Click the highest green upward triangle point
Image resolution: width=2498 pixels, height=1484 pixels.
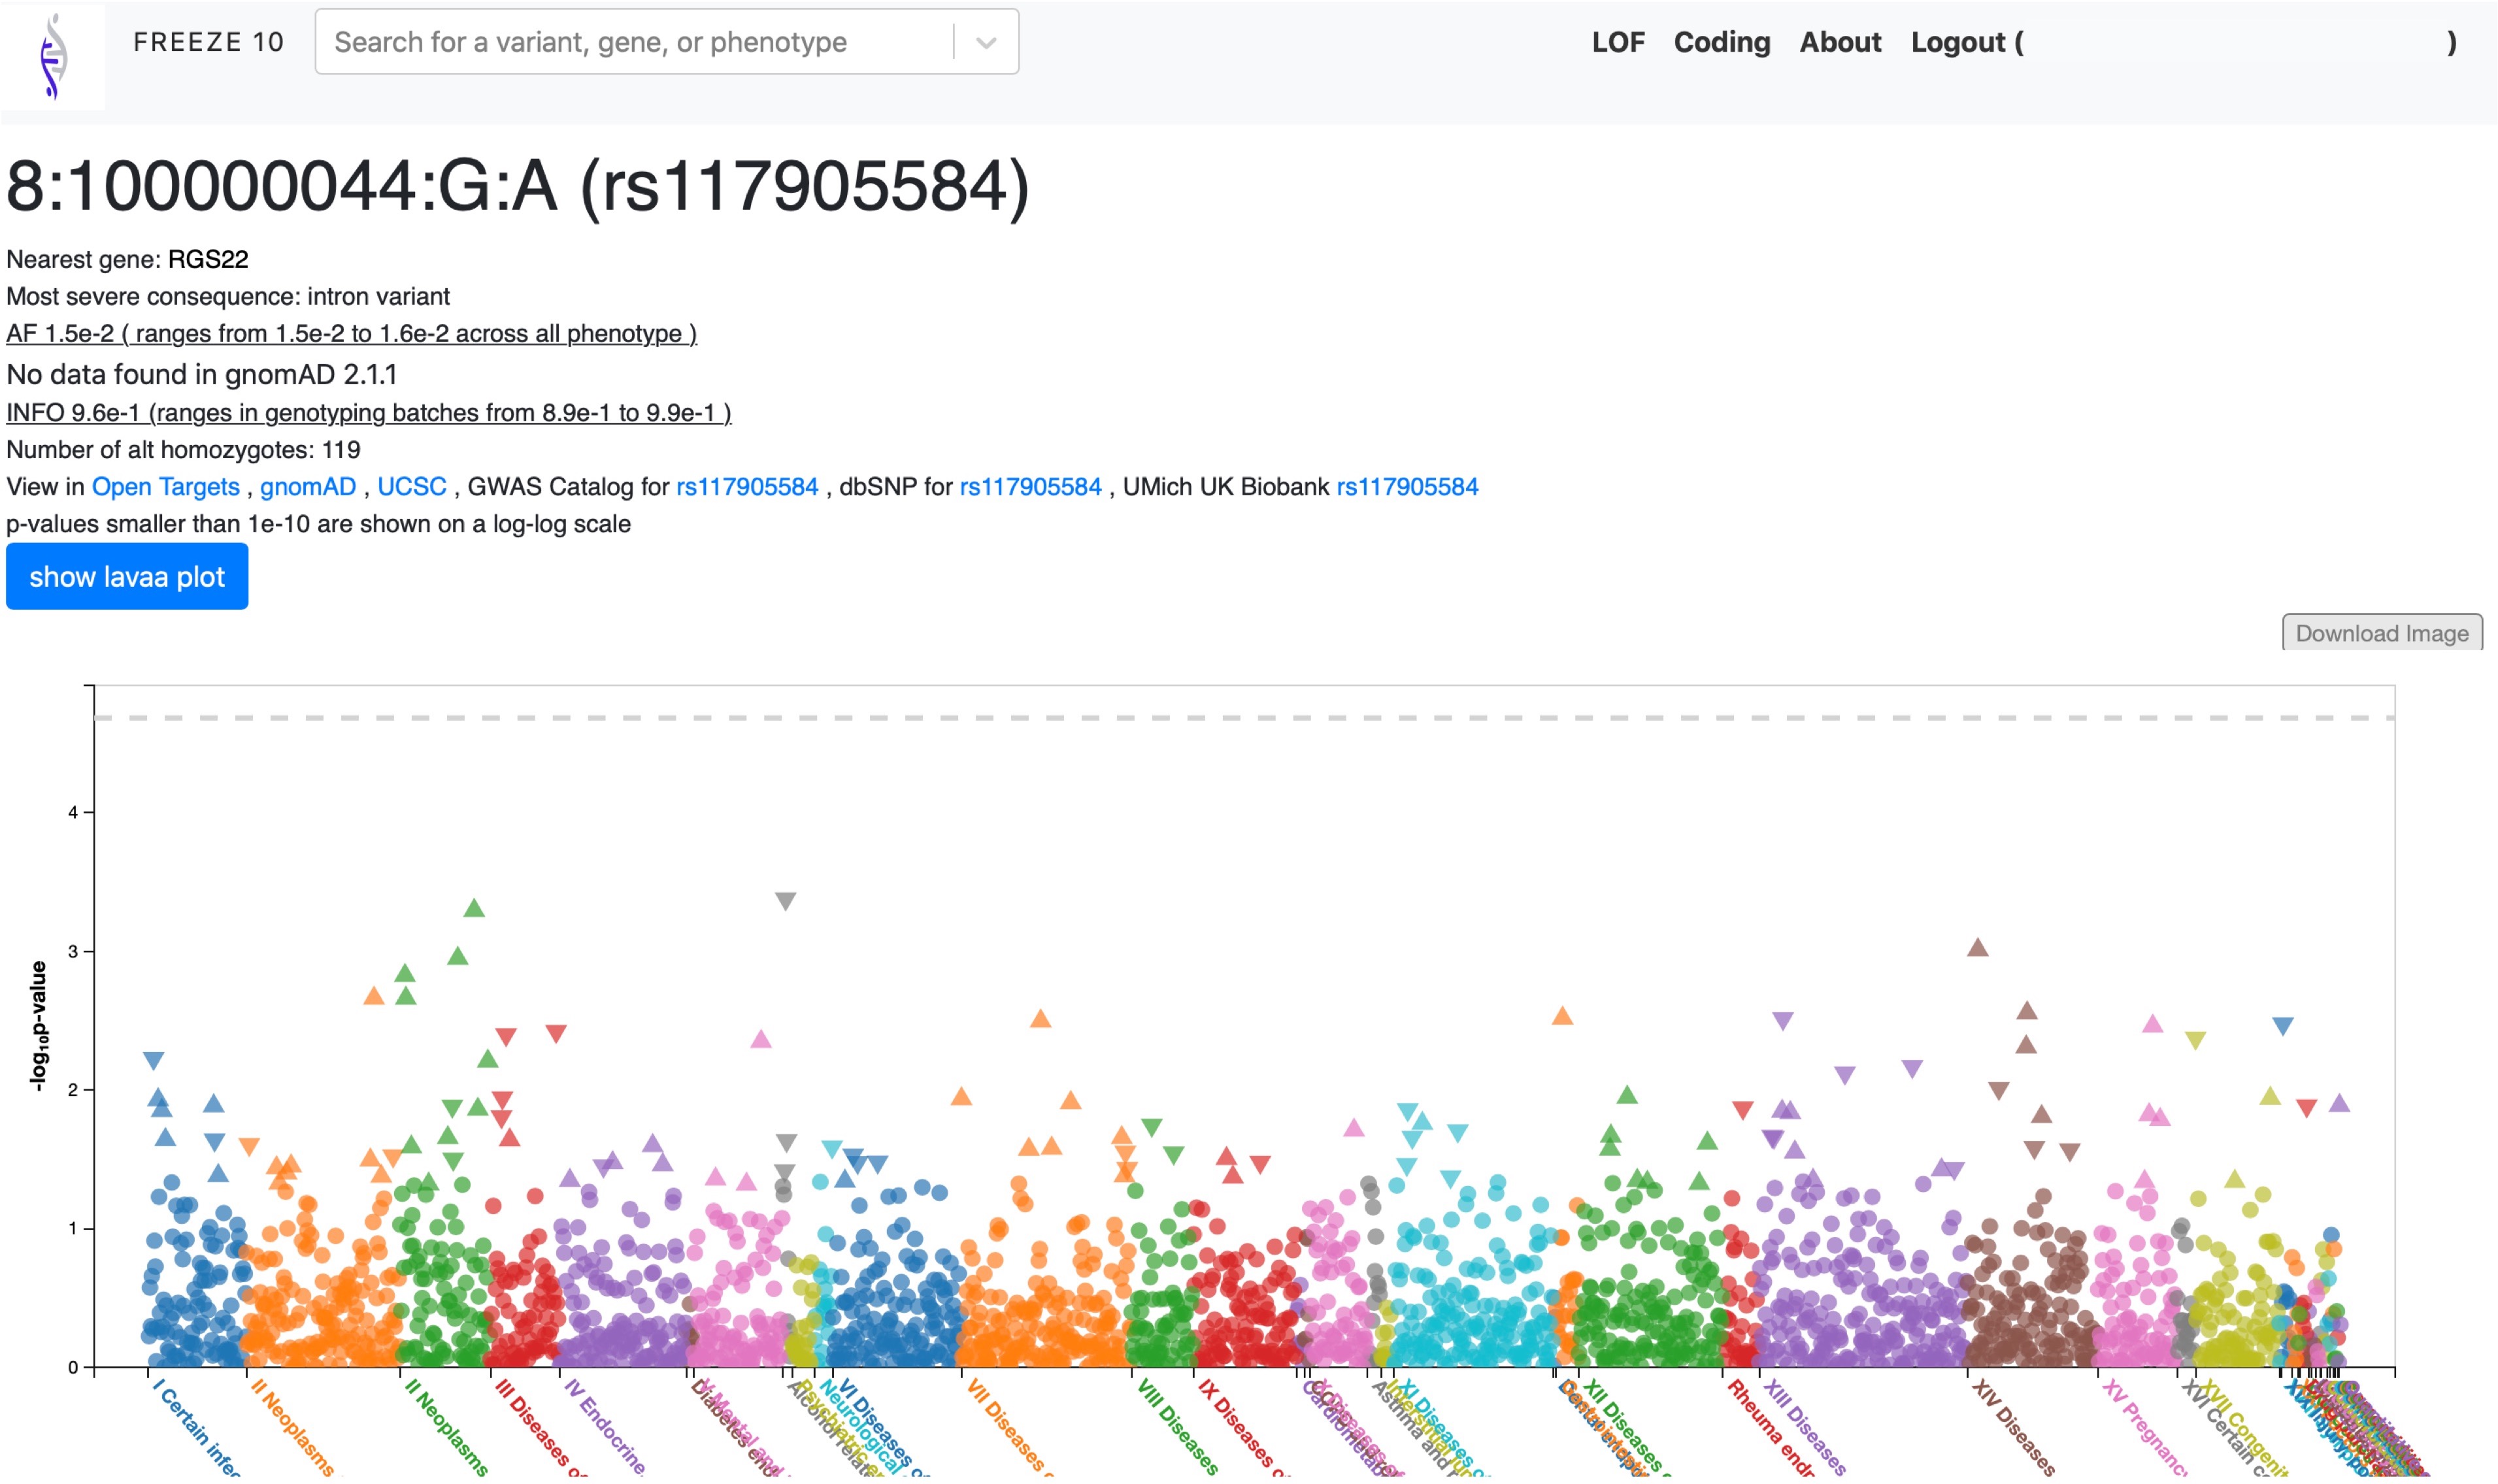click(x=474, y=908)
